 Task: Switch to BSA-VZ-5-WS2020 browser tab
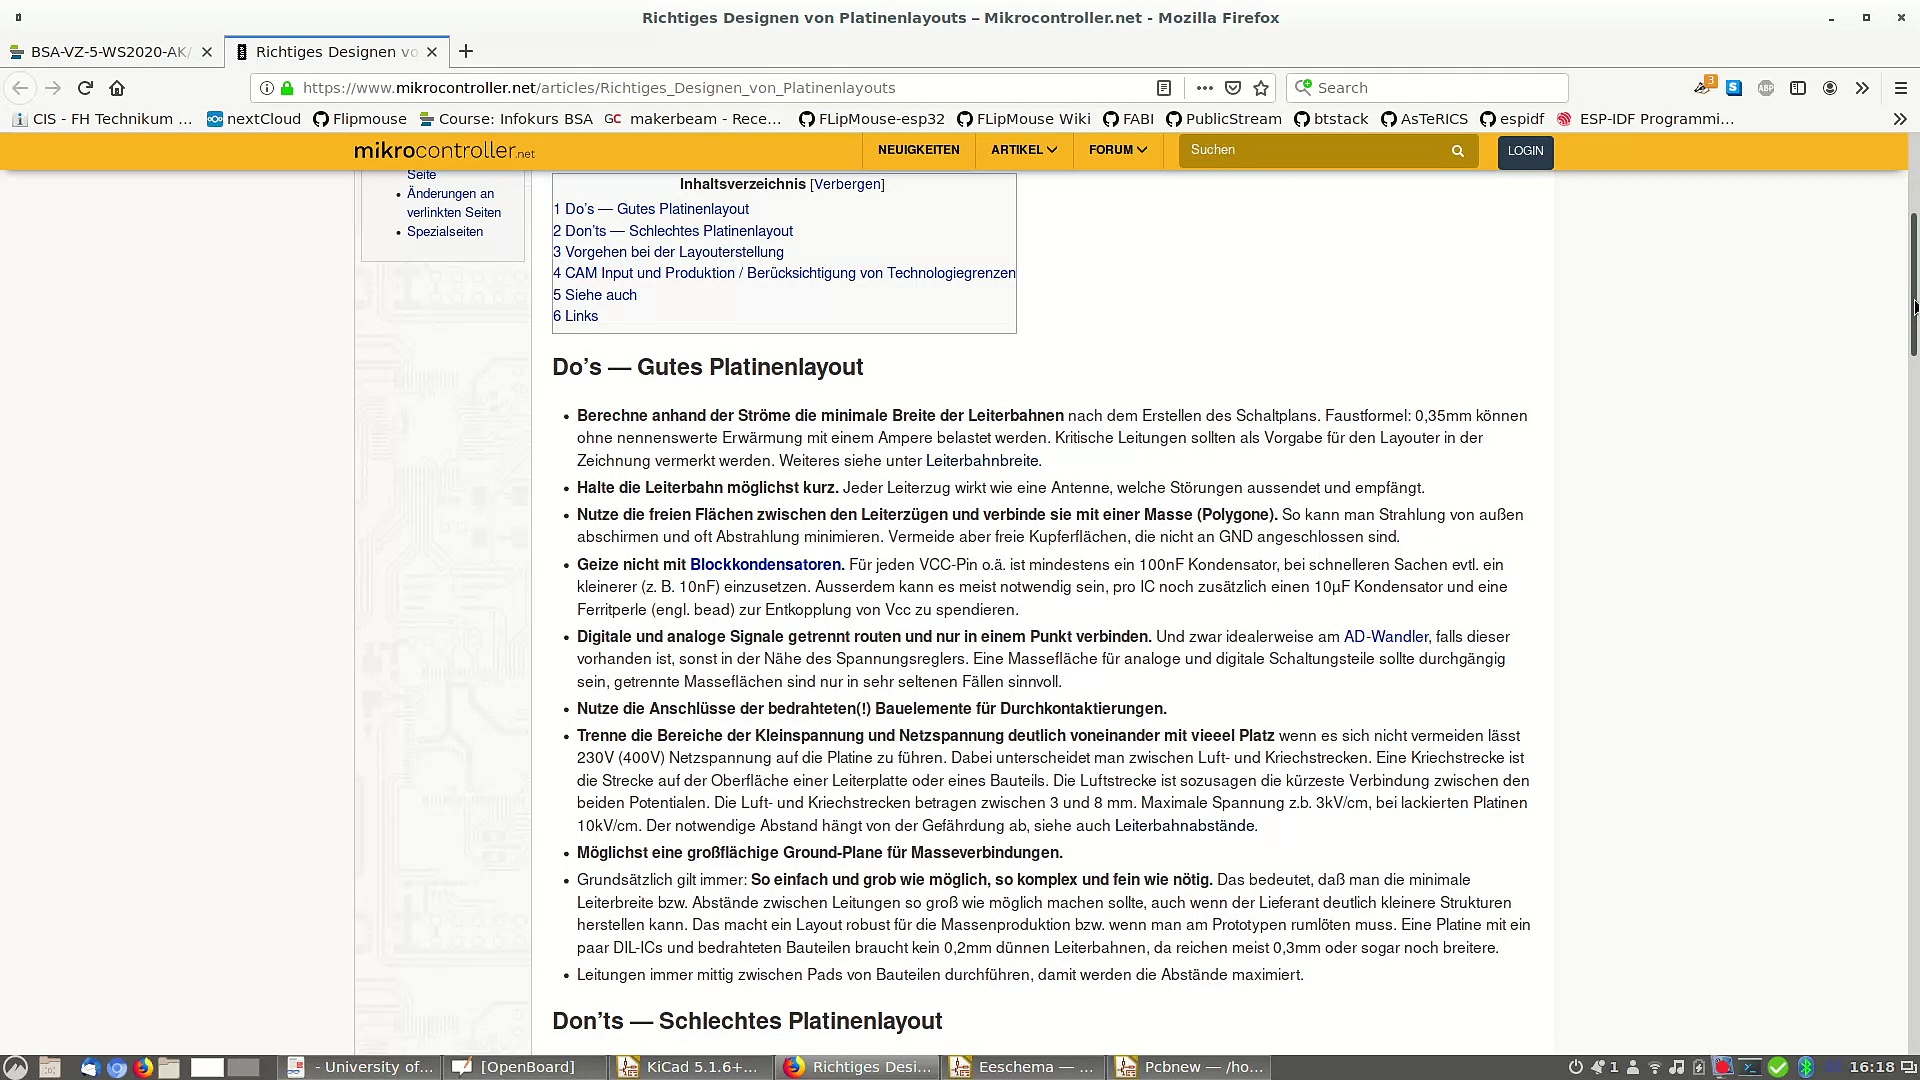108,52
